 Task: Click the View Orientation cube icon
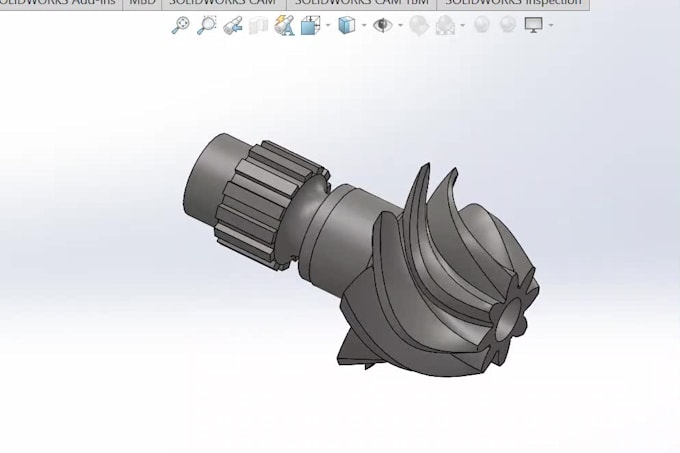tap(311, 25)
